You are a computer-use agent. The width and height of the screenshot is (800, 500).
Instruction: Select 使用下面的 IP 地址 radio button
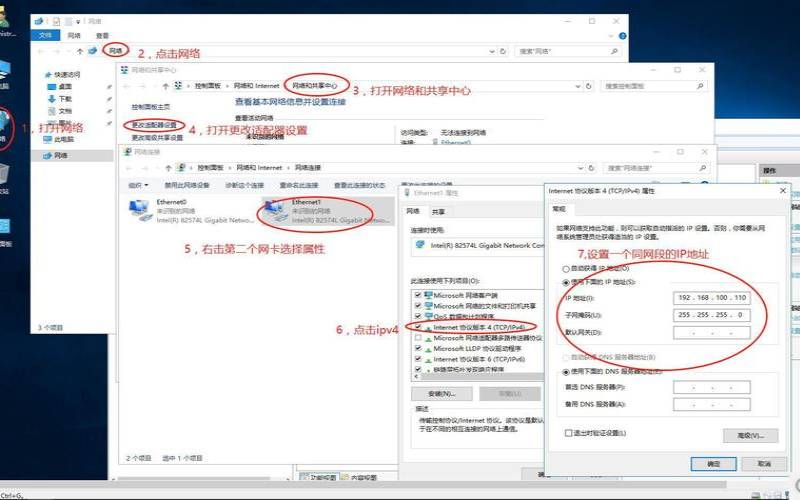coord(565,282)
